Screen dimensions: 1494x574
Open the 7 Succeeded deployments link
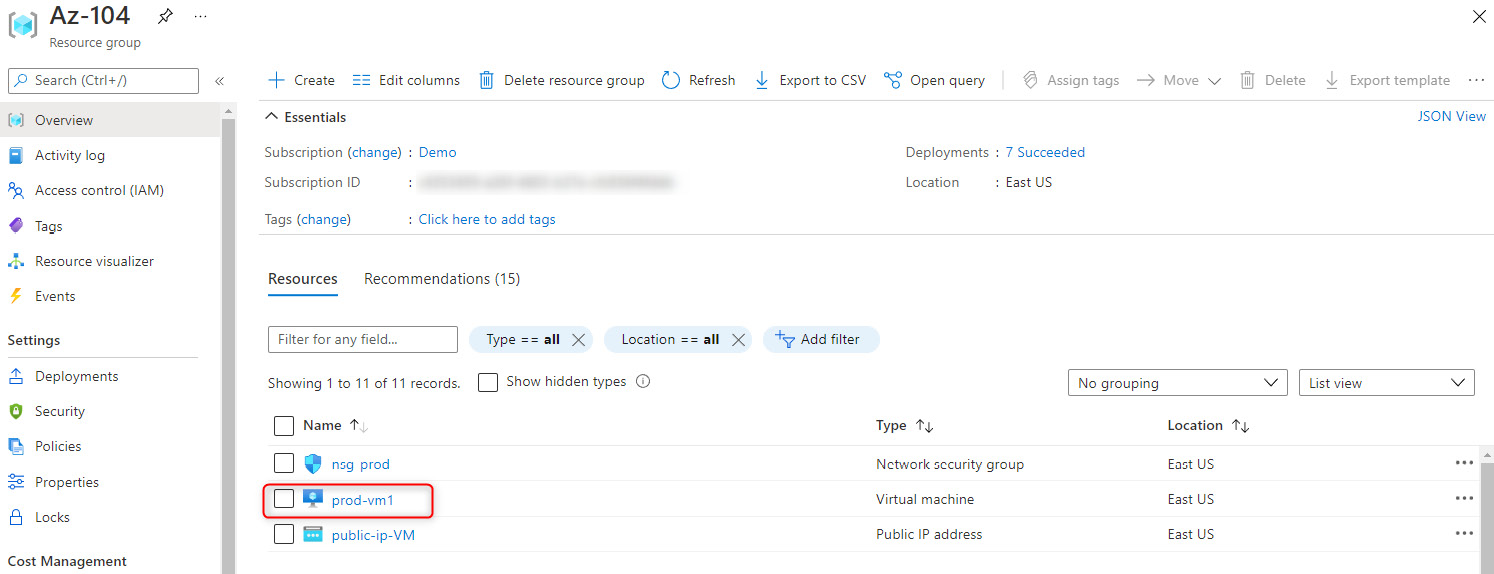tap(1045, 152)
